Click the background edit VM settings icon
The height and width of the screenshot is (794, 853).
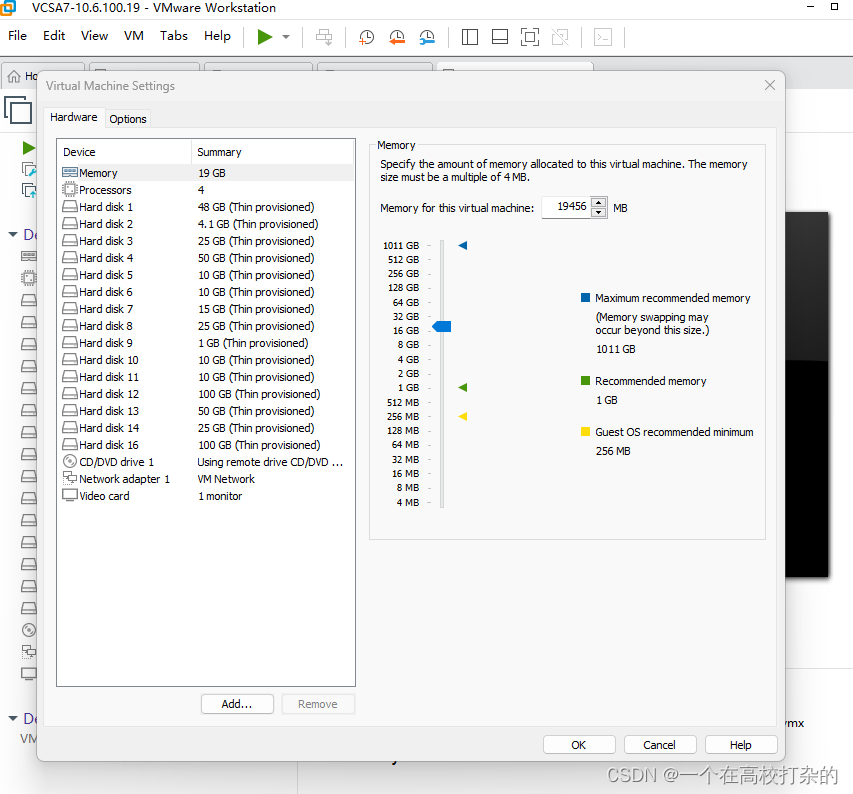click(28, 169)
